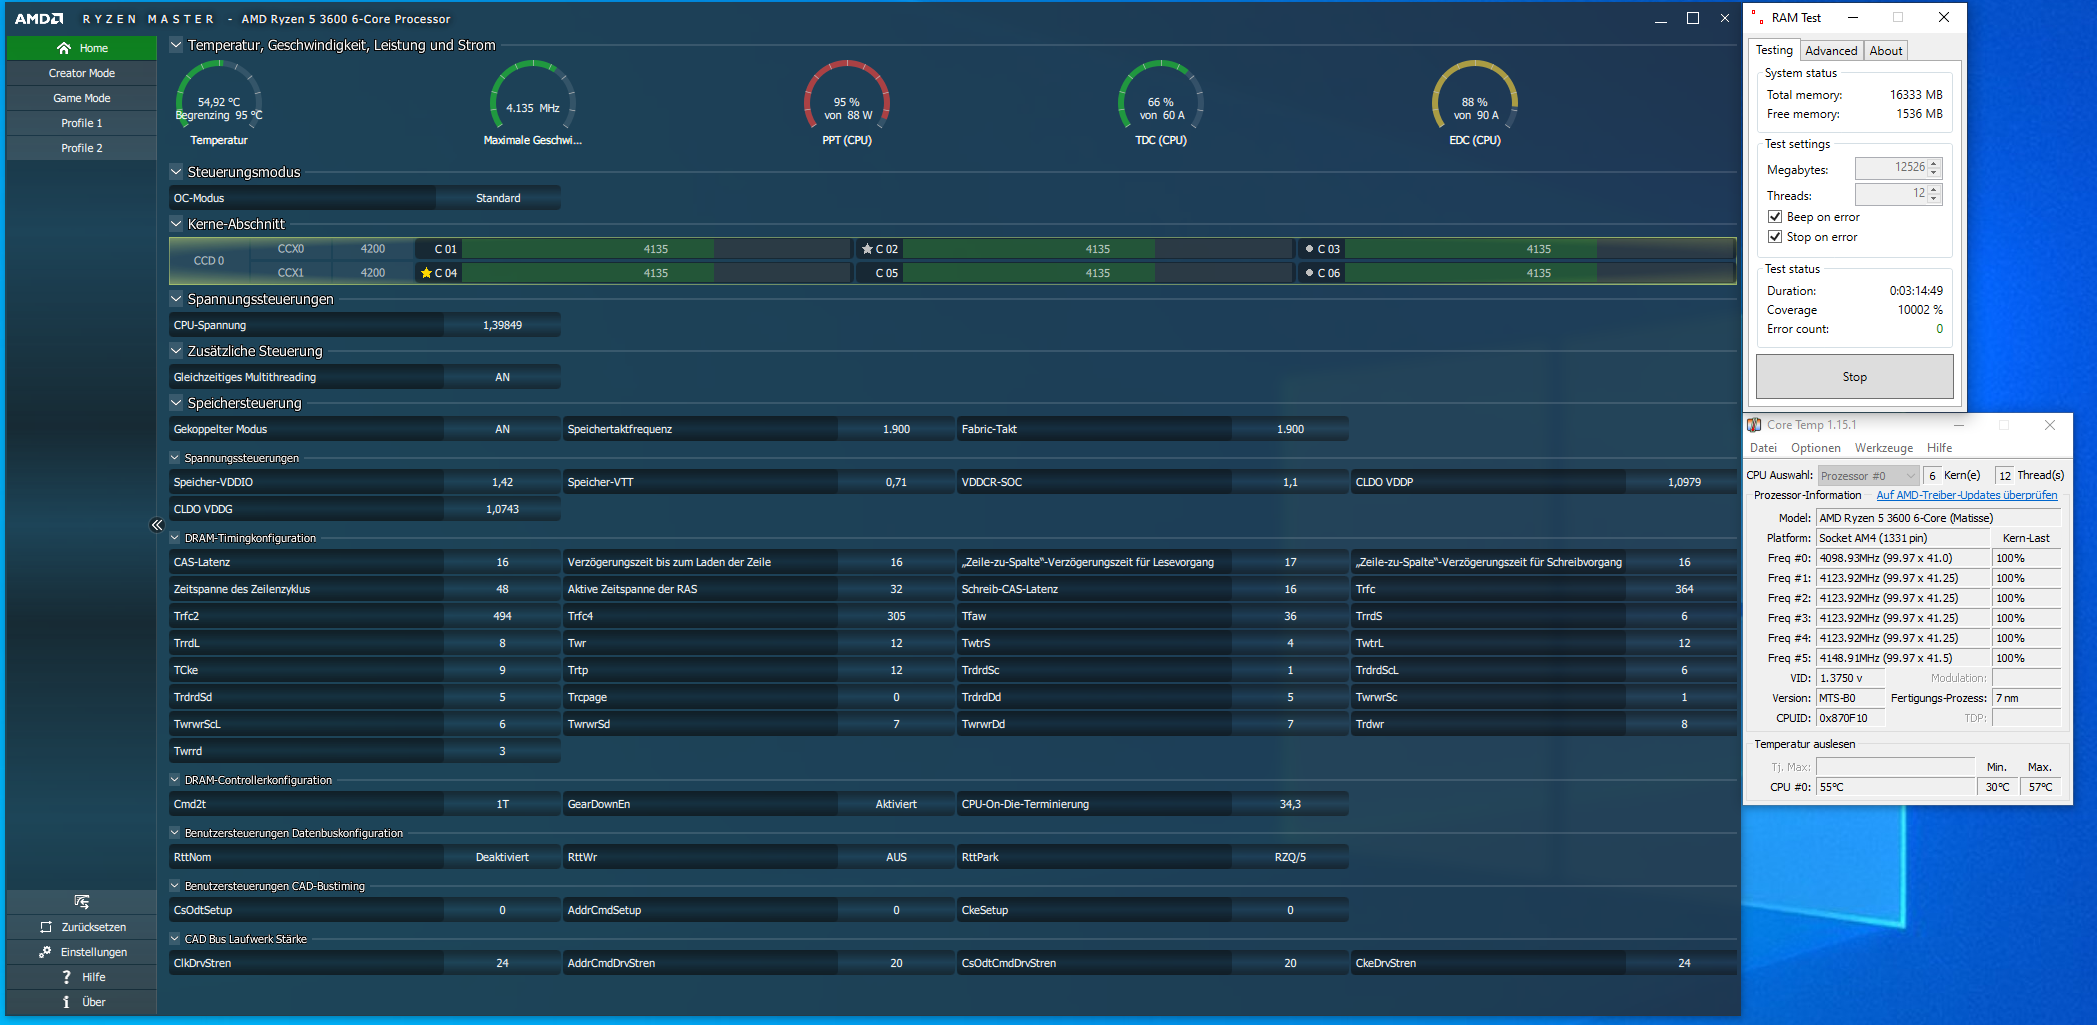
Task: Toggle the Stop on error checkbox
Action: pos(1775,237)
